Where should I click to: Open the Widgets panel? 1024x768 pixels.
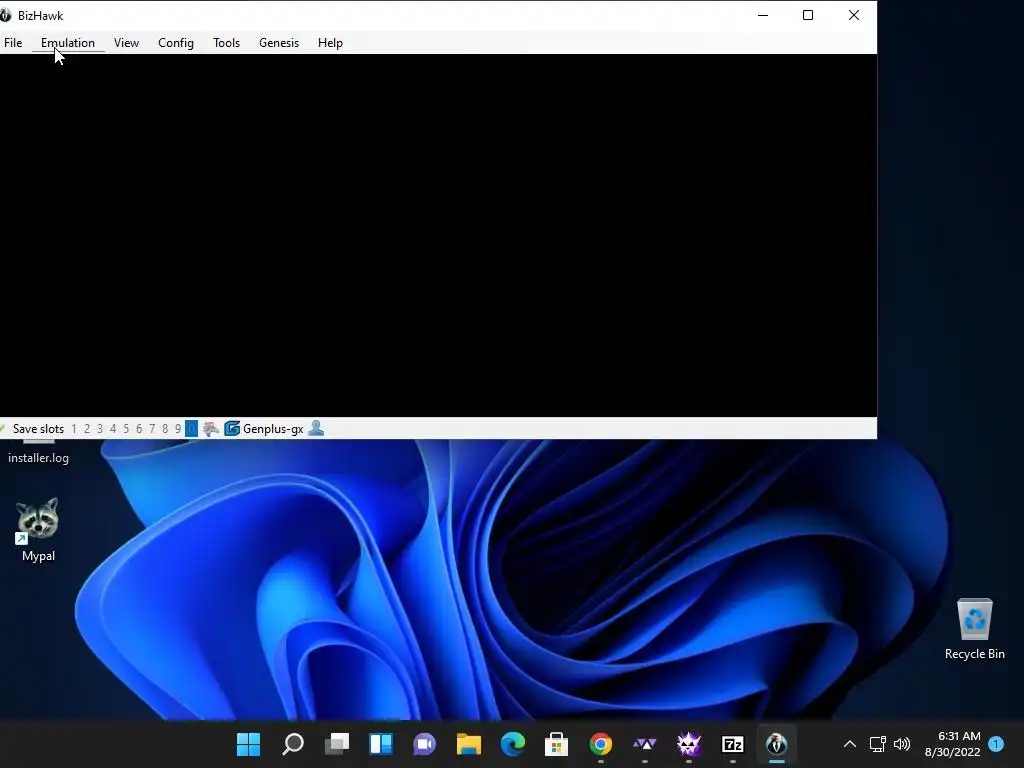point(381,744)
